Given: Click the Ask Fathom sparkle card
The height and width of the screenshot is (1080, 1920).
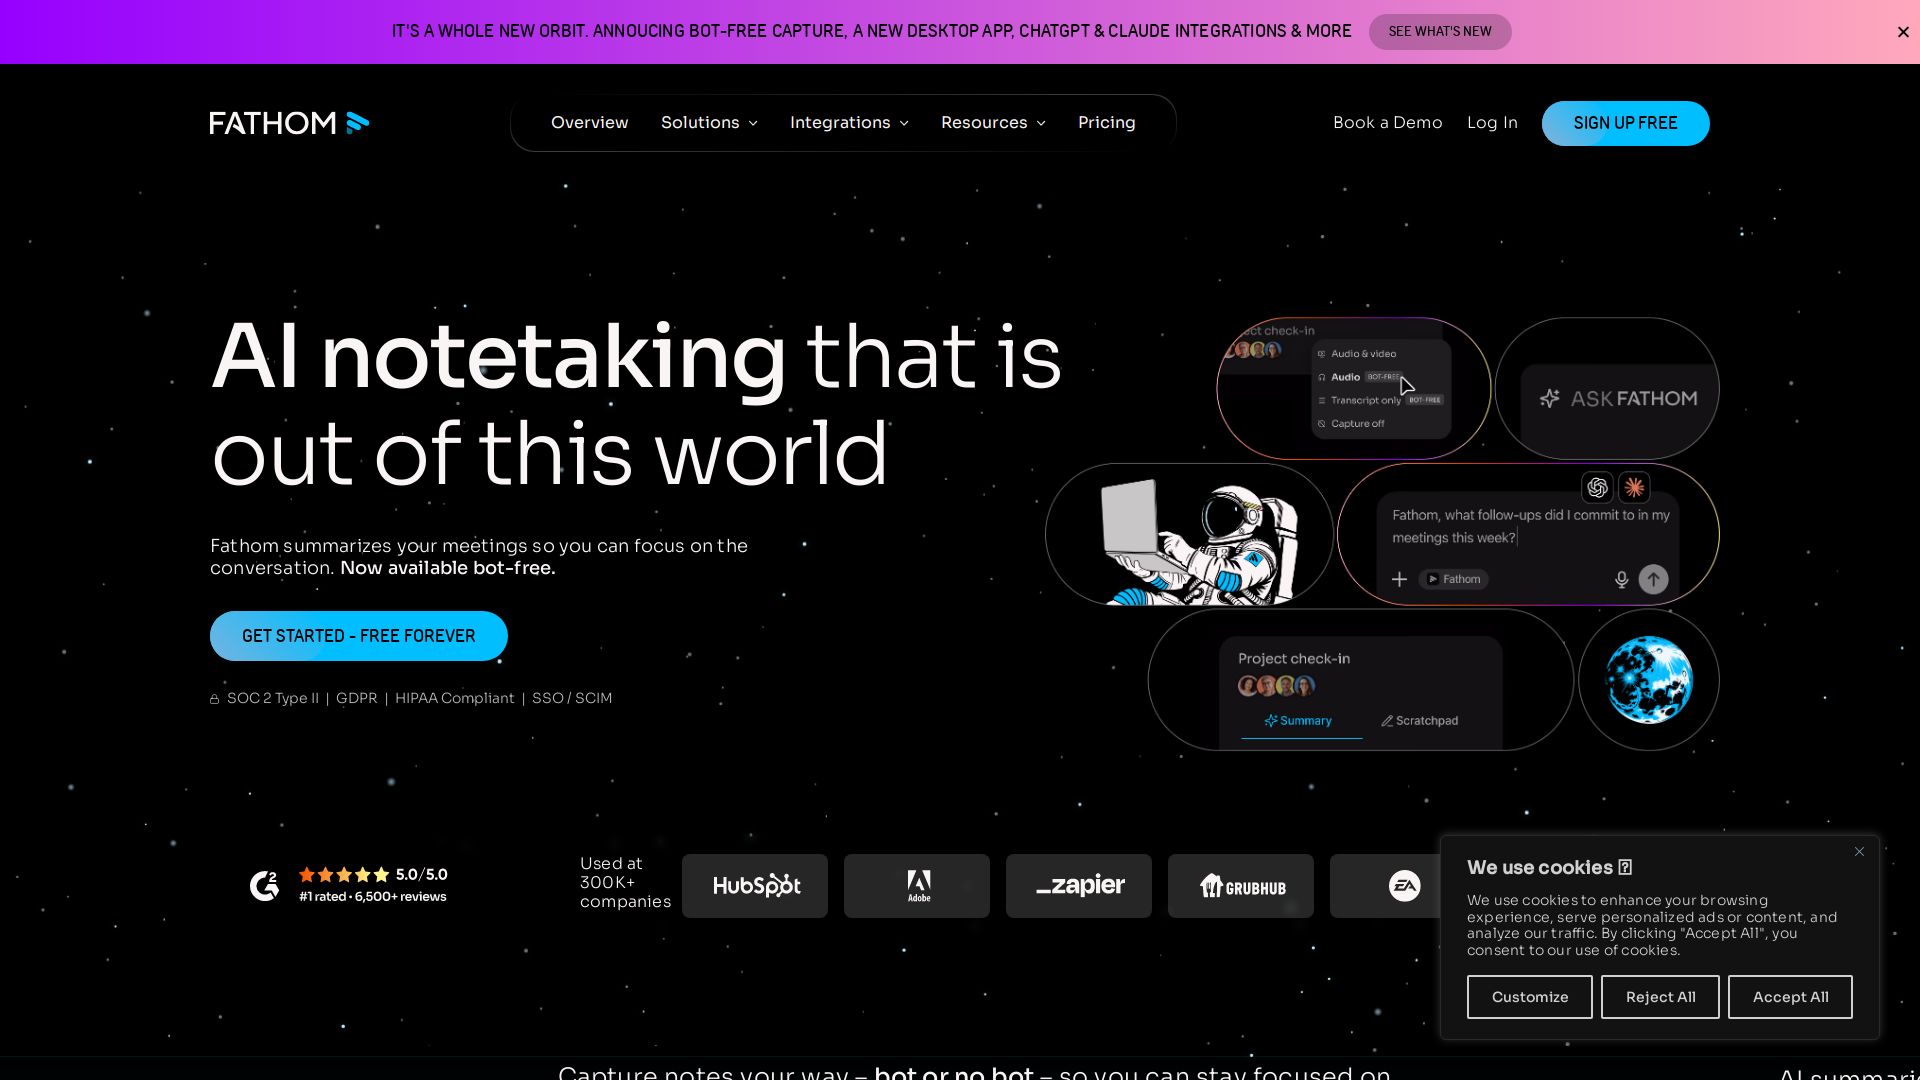Looking at the screenshot, I should click(1617, 399).
